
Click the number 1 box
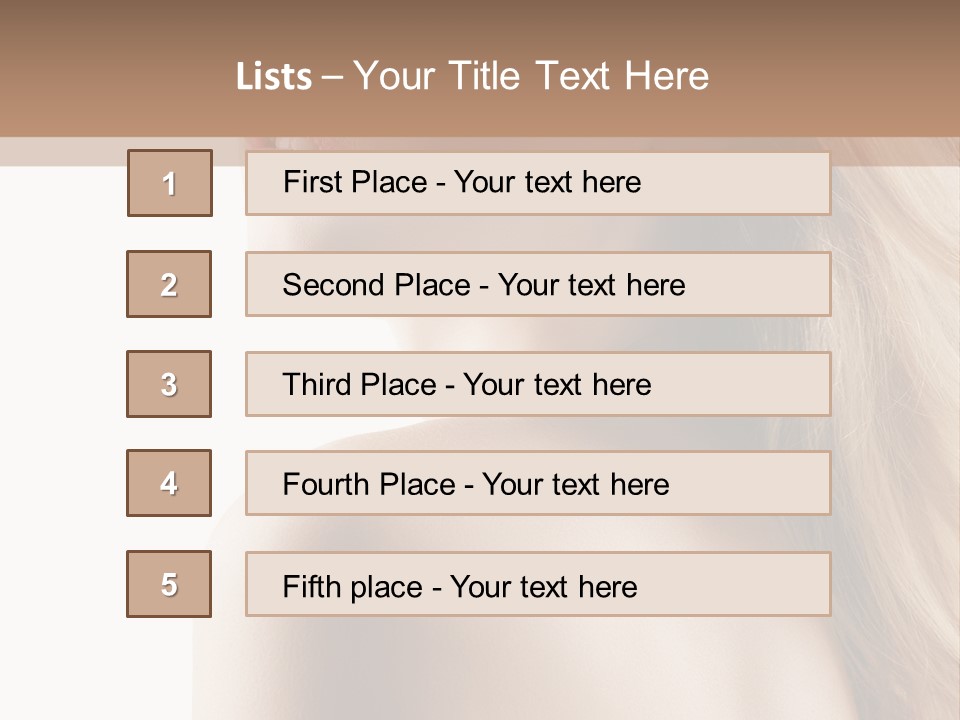coord(170,183)
